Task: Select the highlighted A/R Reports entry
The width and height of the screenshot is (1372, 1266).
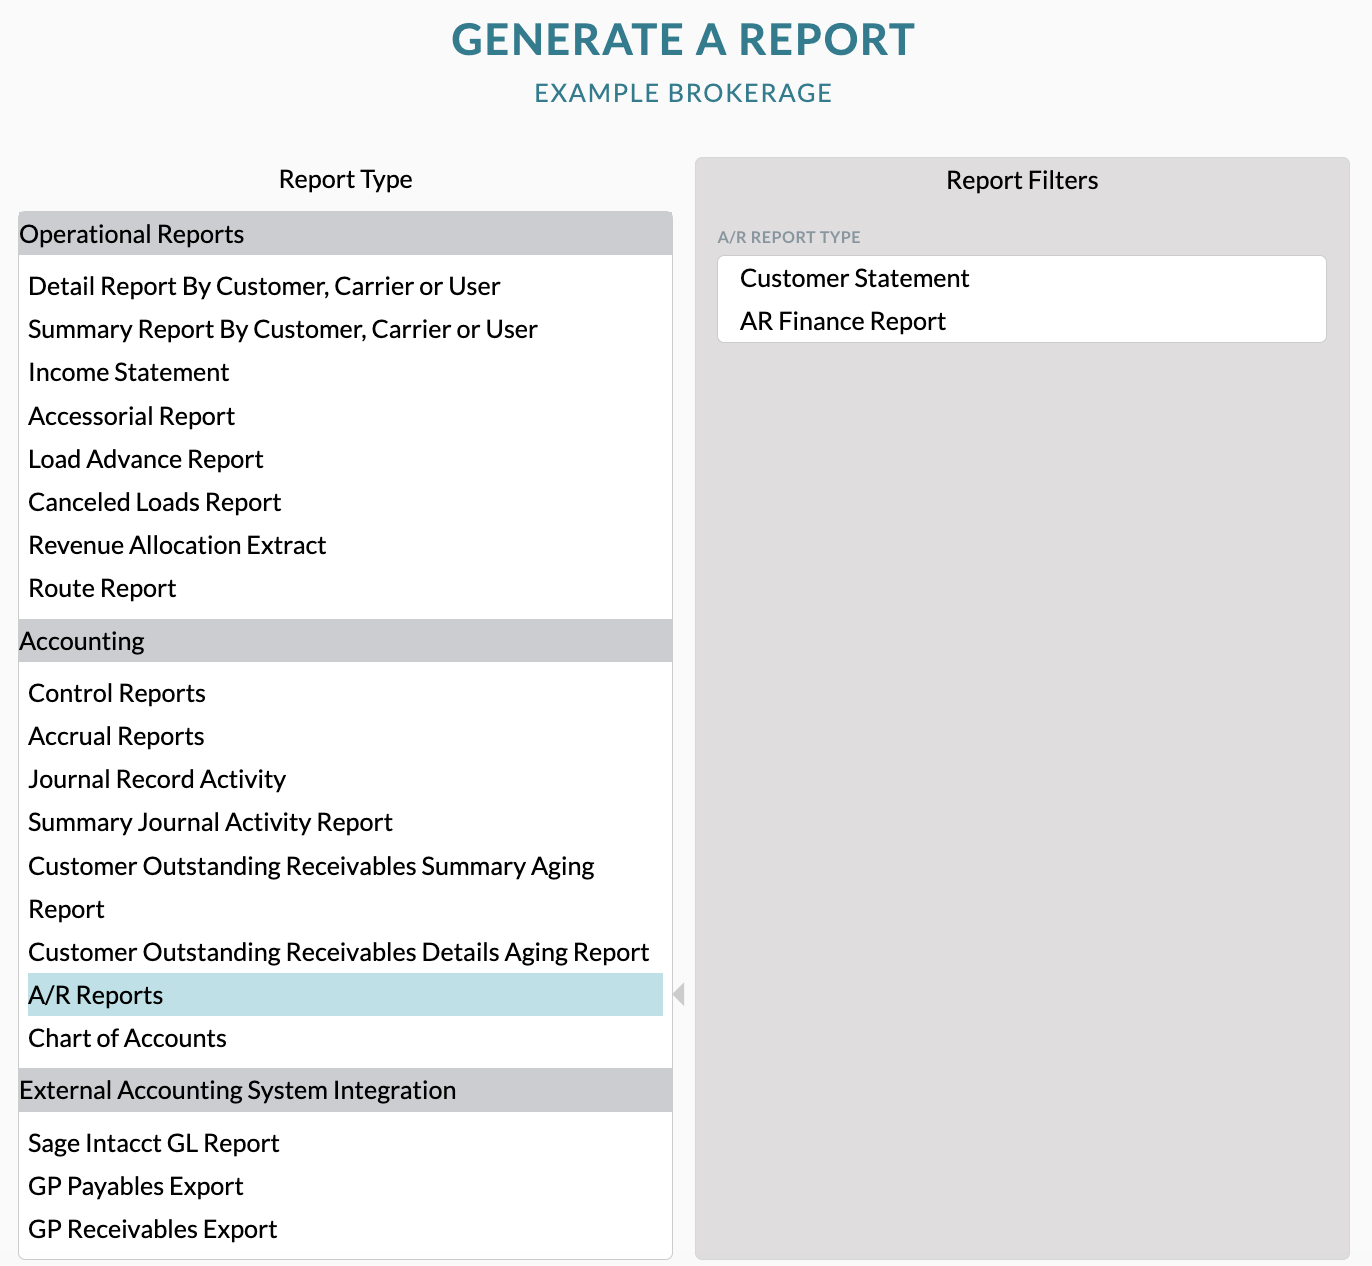Action: 95,995
